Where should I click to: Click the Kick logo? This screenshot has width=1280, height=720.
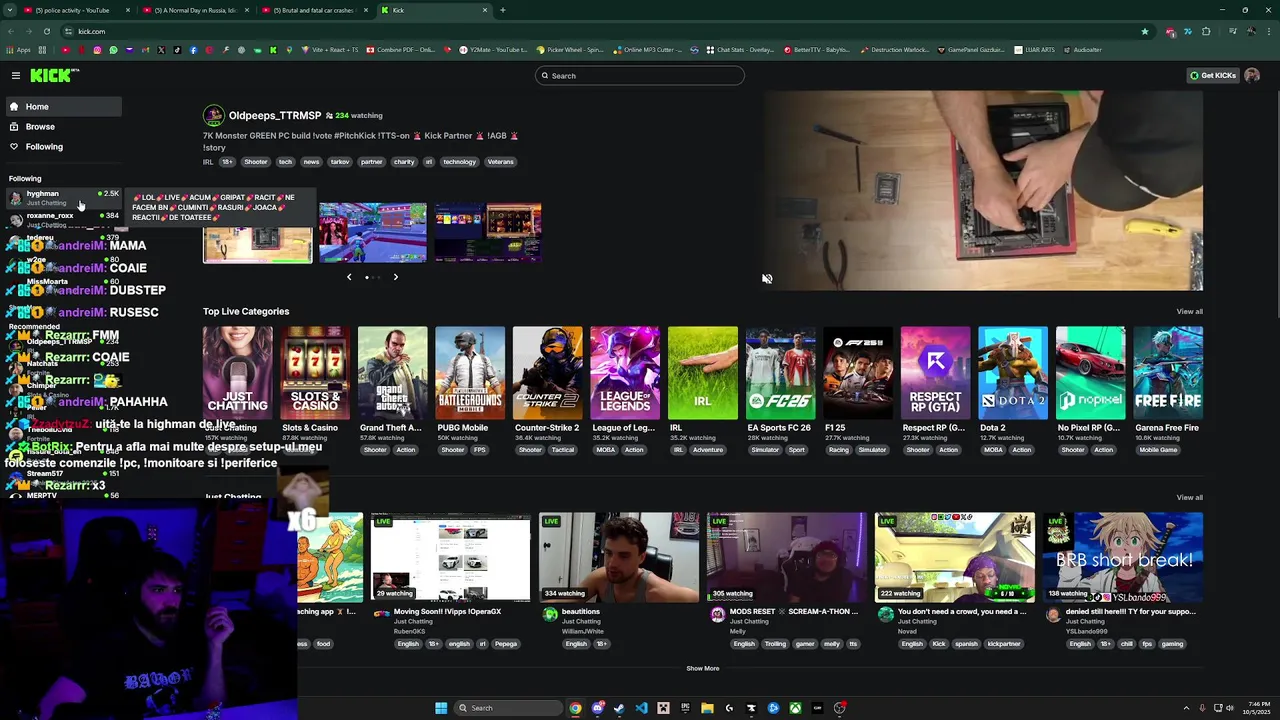[x=54, y=76]
